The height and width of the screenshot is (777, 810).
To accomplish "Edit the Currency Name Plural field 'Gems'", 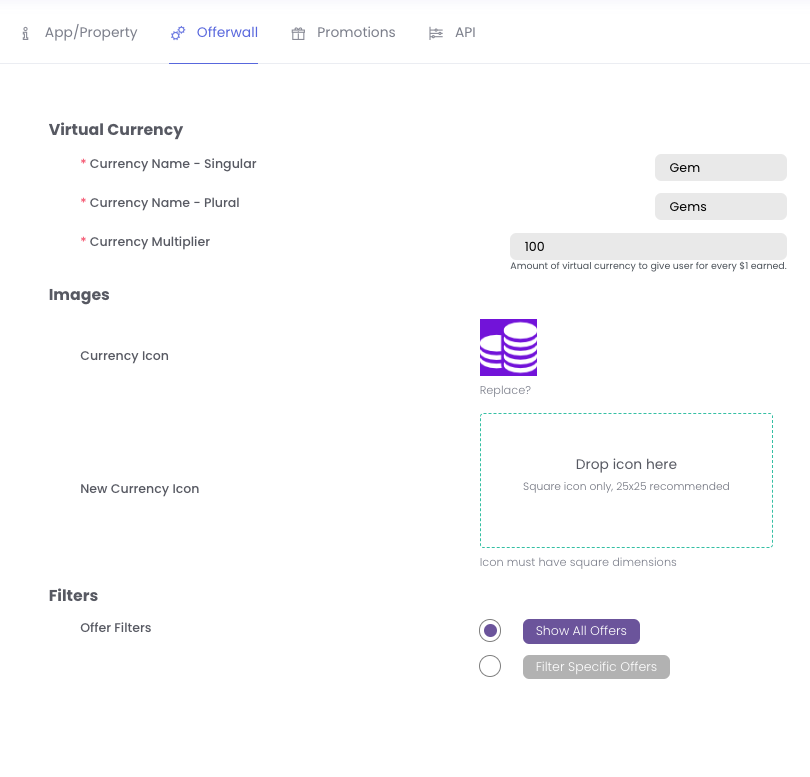I will pyautogui.click(x=721, y=207).
